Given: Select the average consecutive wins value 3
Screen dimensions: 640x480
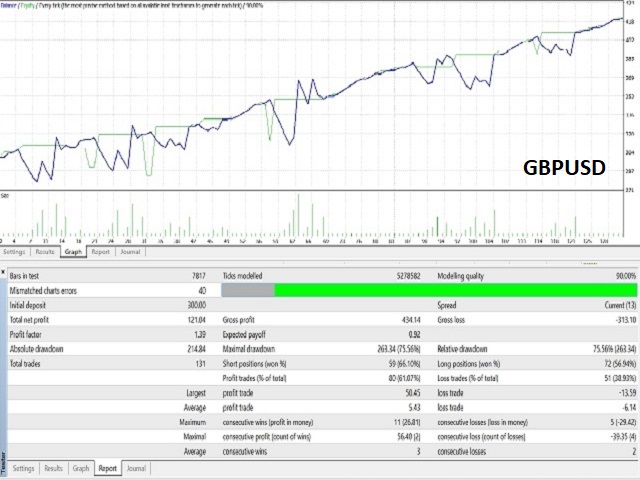Looking at the screenshot, I should coord(418,451).
